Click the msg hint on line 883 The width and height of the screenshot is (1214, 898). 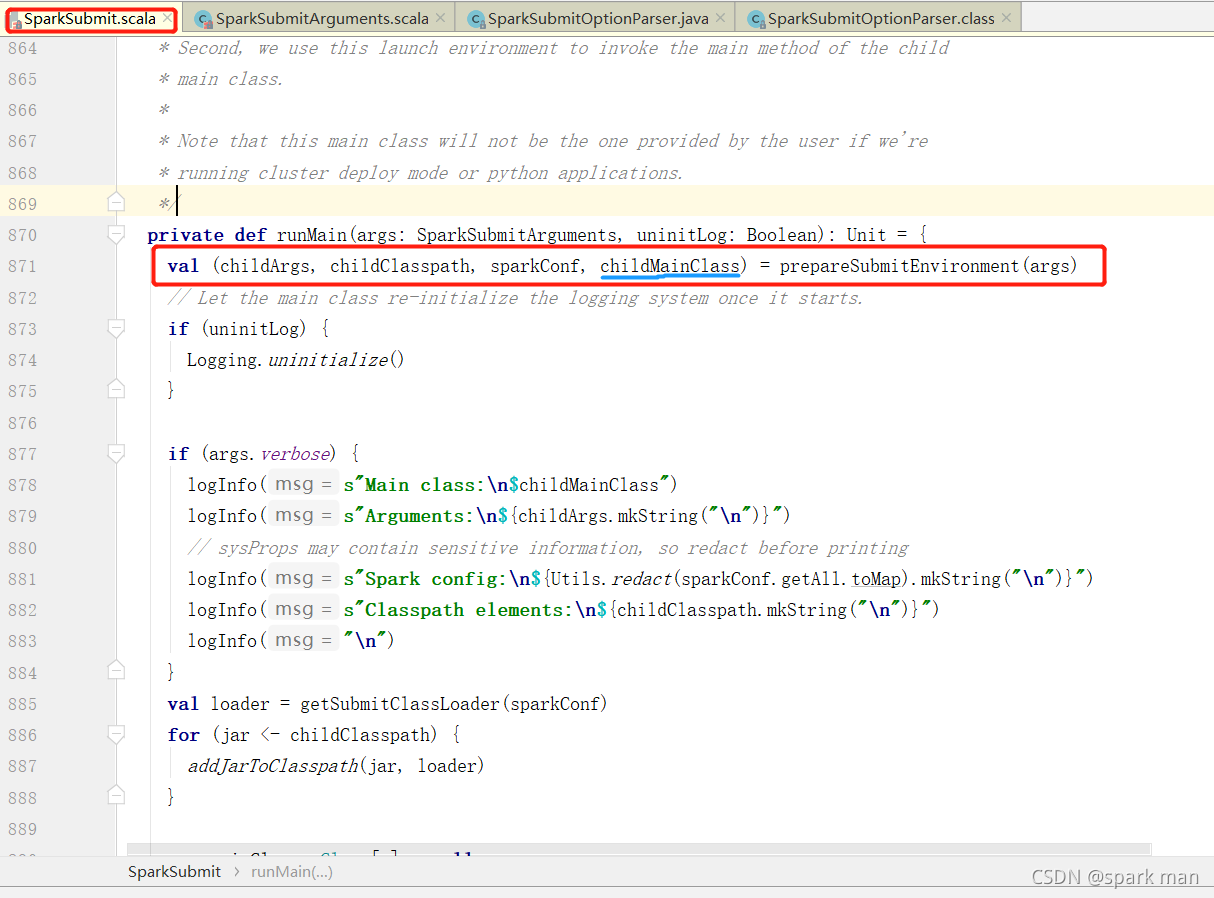[x=303, y=640]
